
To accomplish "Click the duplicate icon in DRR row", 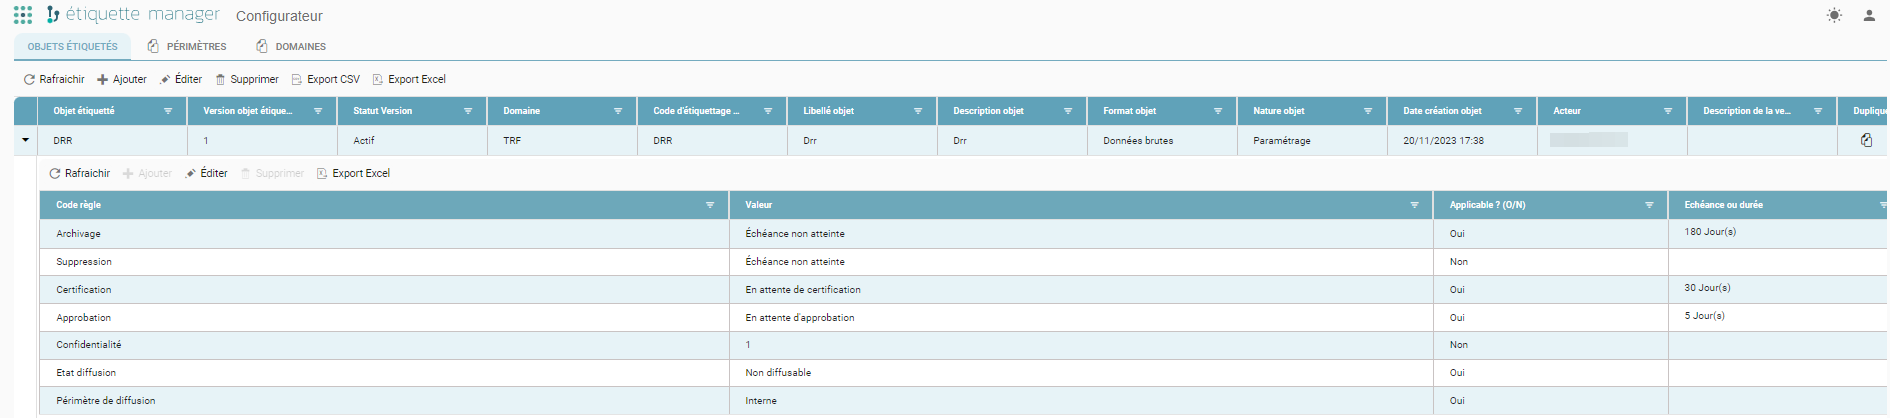I will point(1866,141).
